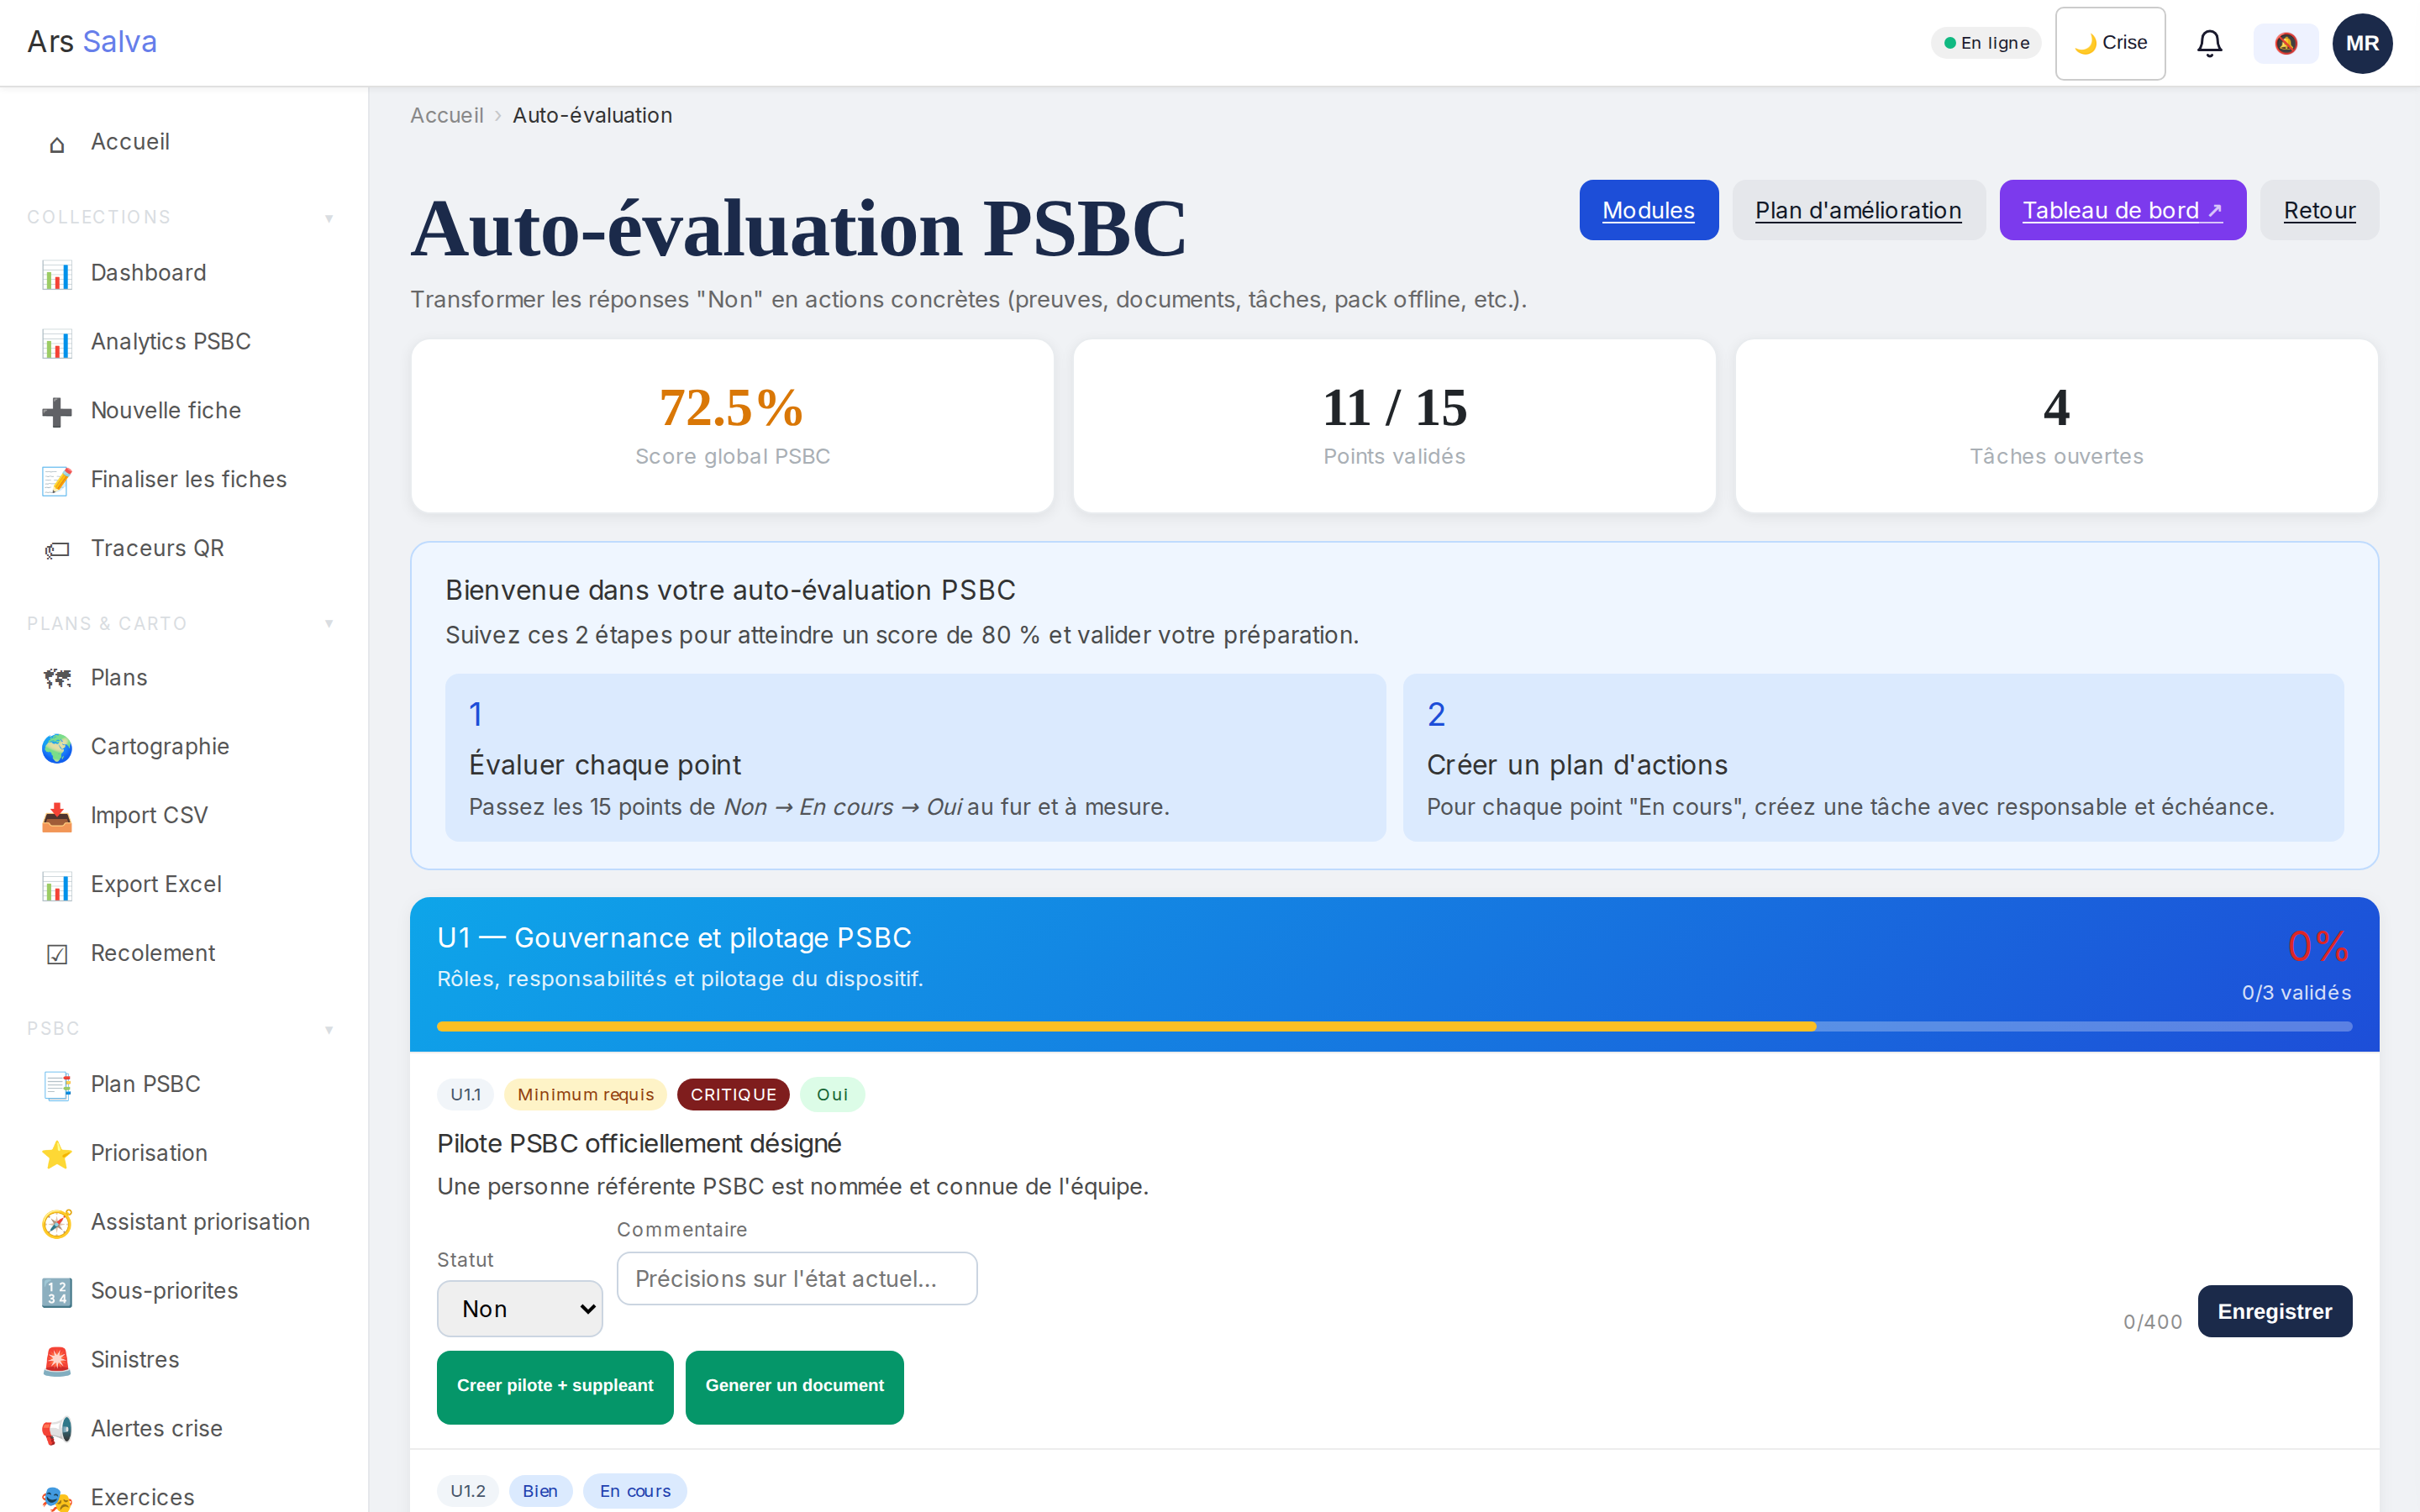Select Nouvelle fiche in the sidebar
2420x1512 pixels.
tap(184, 411)
